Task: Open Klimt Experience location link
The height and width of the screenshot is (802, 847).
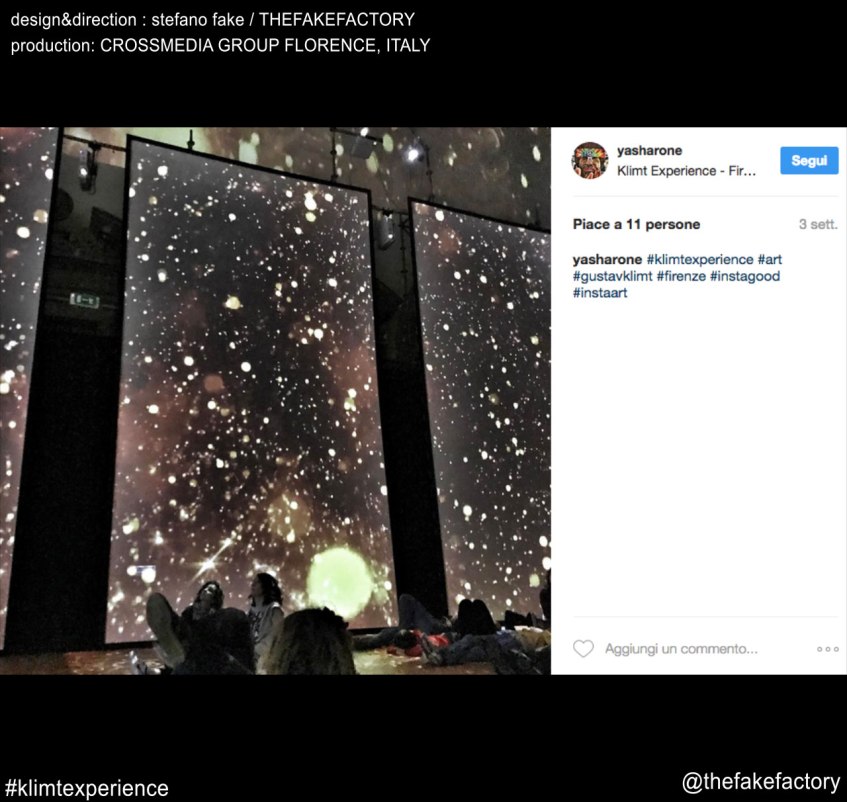Action: click(686, 171)
